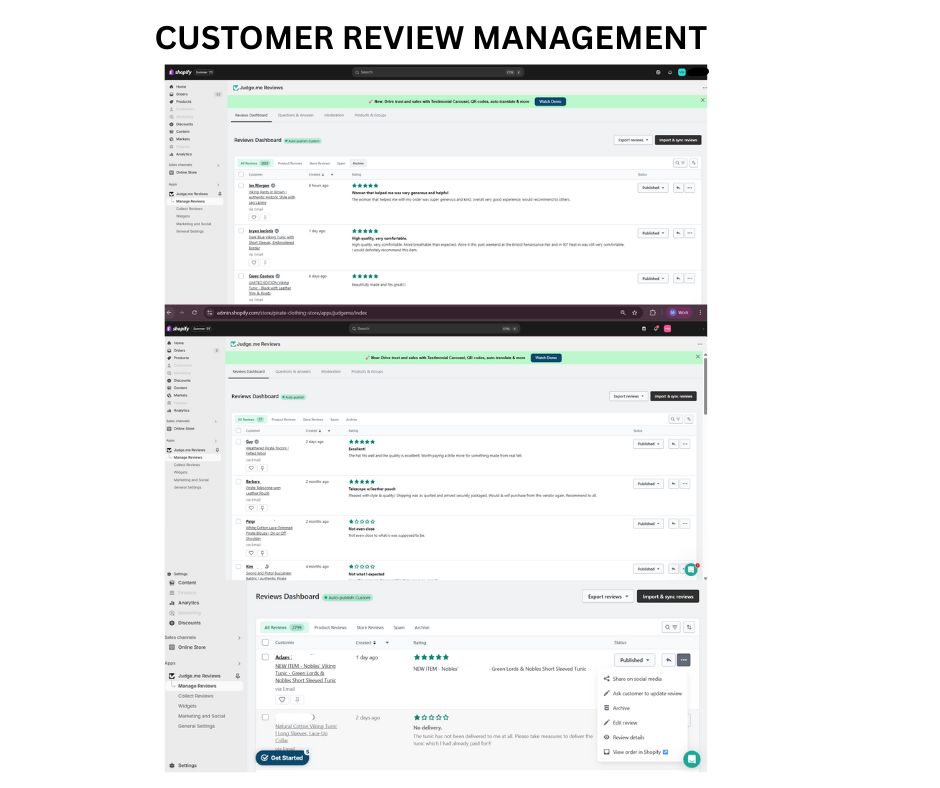Click the Get Started button
Screen dimensions: 940x788
click(282, 757)
